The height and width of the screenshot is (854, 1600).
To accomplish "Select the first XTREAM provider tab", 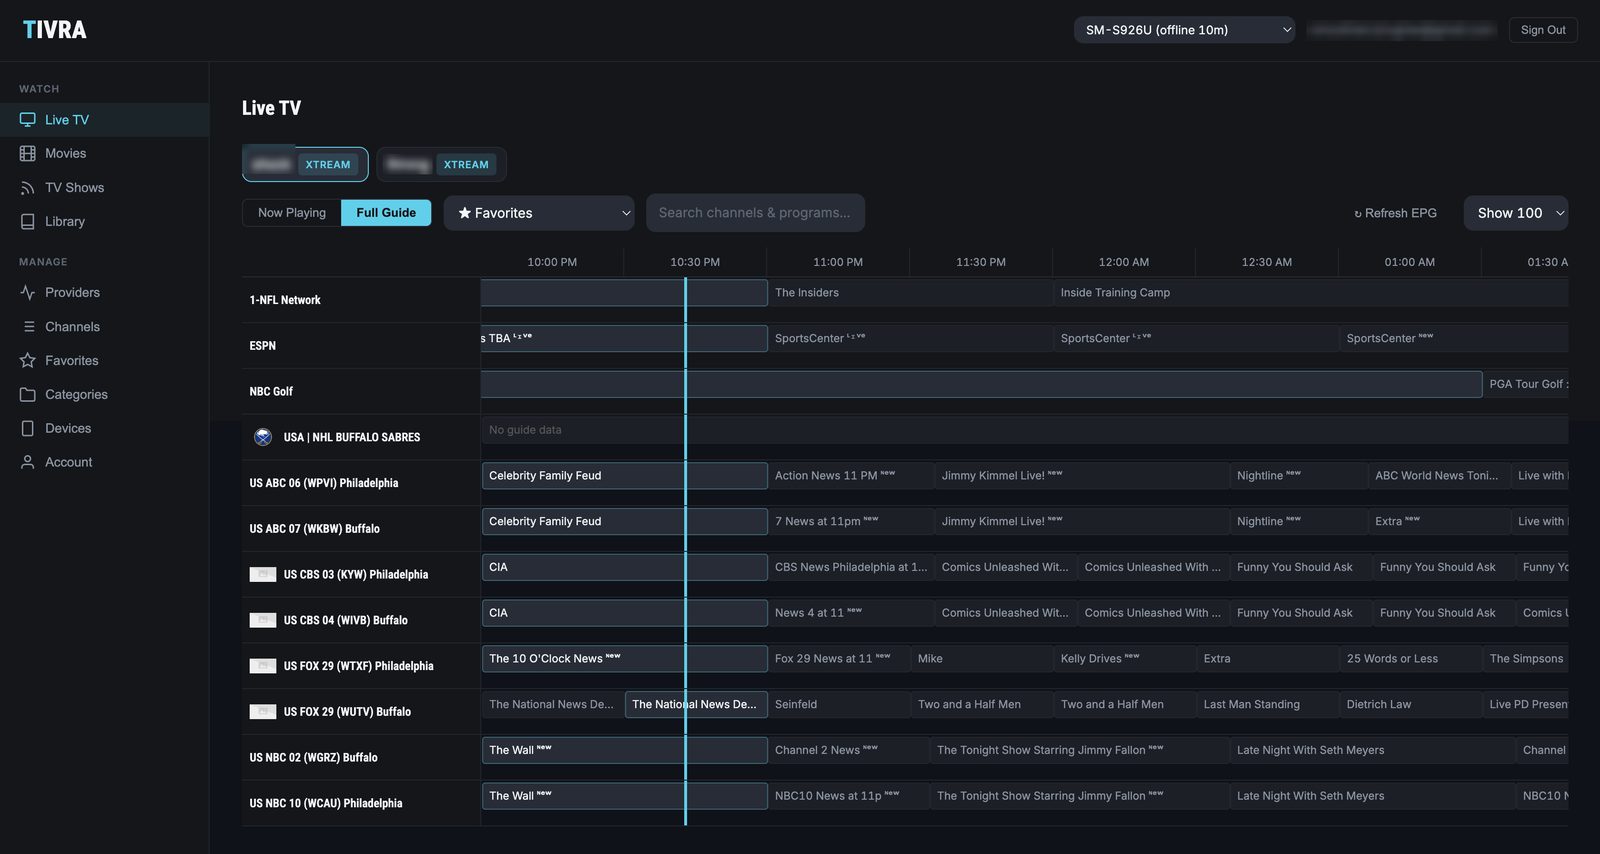I will pyautogui.click(x=305, y=165).
